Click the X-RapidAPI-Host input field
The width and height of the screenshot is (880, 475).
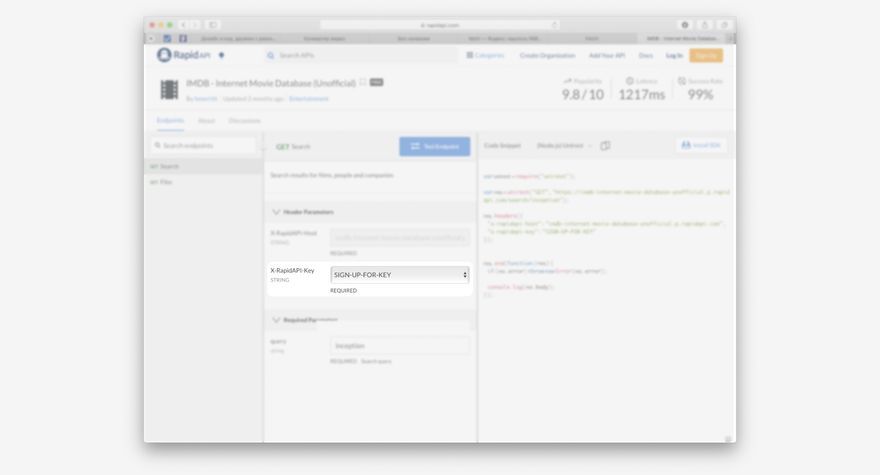400,238
